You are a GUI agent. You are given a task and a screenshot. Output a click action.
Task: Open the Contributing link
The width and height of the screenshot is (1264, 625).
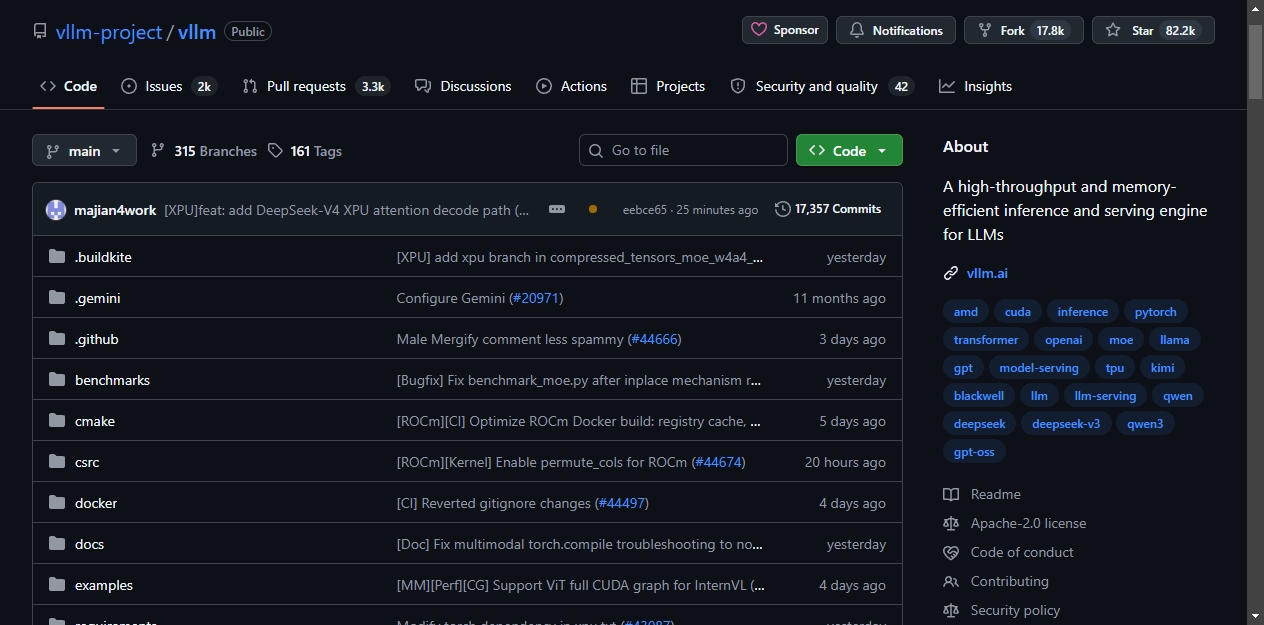(997, 581)
